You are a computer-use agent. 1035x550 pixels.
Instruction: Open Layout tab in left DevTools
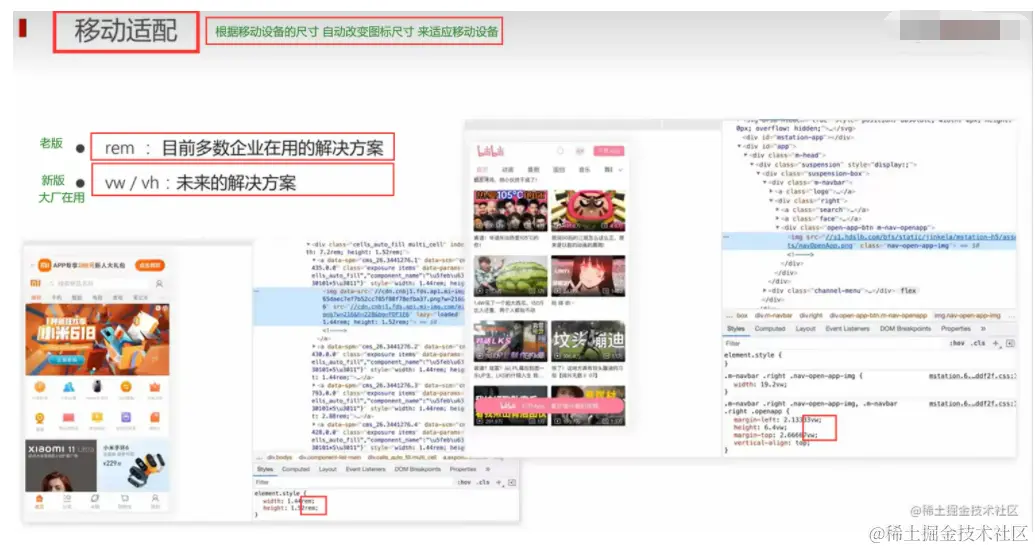328,469
